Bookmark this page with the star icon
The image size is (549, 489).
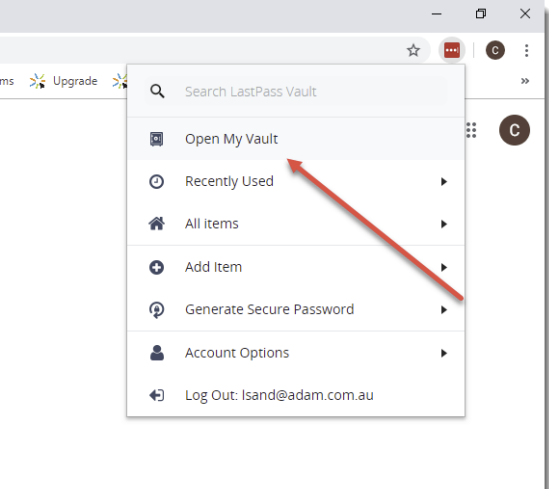point(413,50)
